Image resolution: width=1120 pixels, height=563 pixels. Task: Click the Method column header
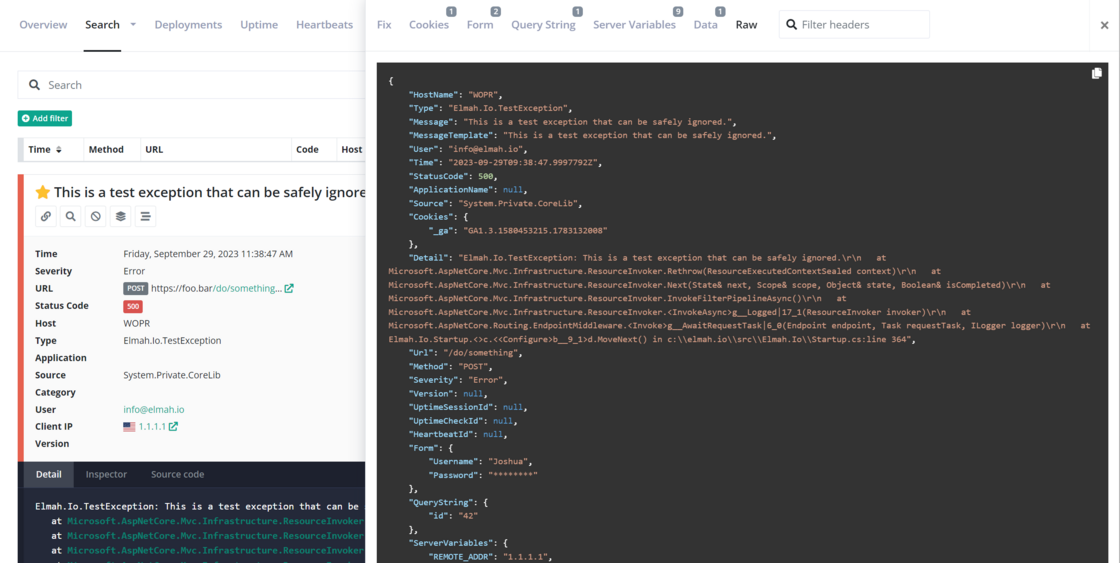coord(106,150)
